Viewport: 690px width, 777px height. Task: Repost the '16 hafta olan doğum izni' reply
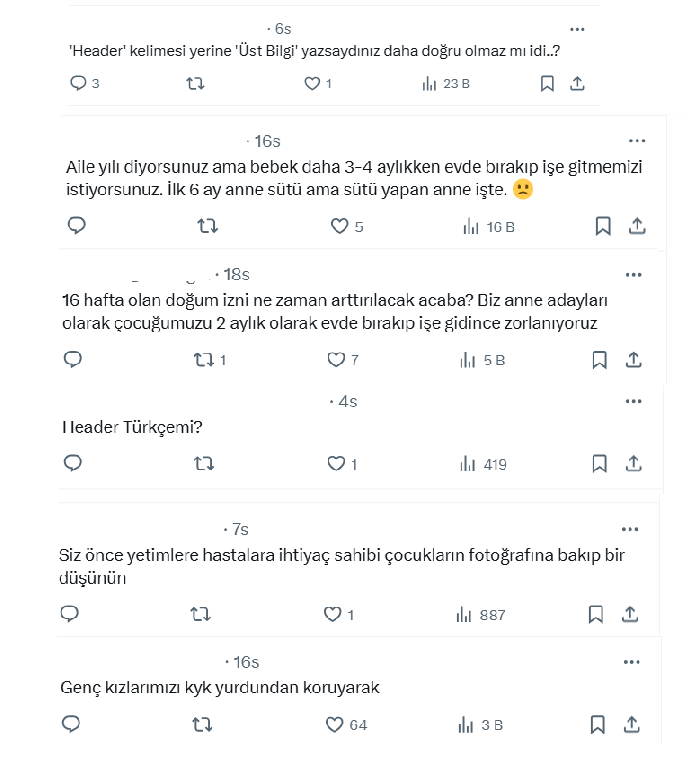[202, 360]
